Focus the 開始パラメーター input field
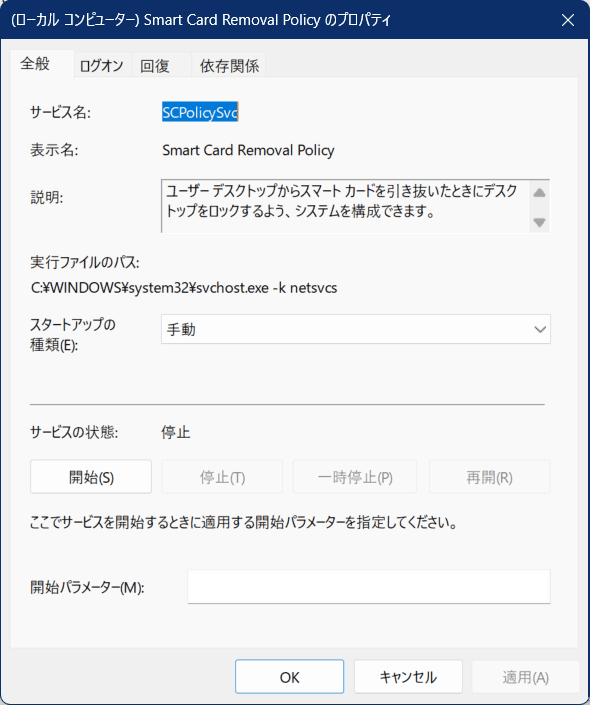The width and height of the screenshot is (590, 705). click(x=369, y=586)
